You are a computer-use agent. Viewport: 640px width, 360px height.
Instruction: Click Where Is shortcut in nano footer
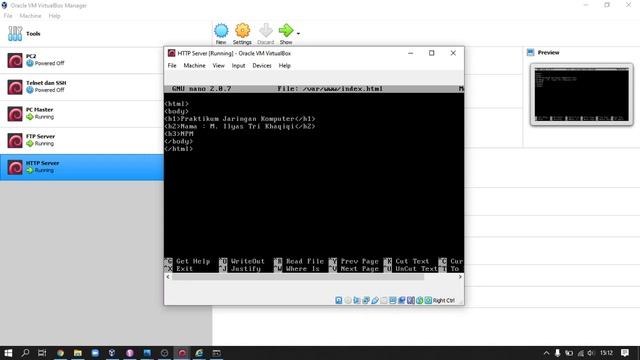297,269
